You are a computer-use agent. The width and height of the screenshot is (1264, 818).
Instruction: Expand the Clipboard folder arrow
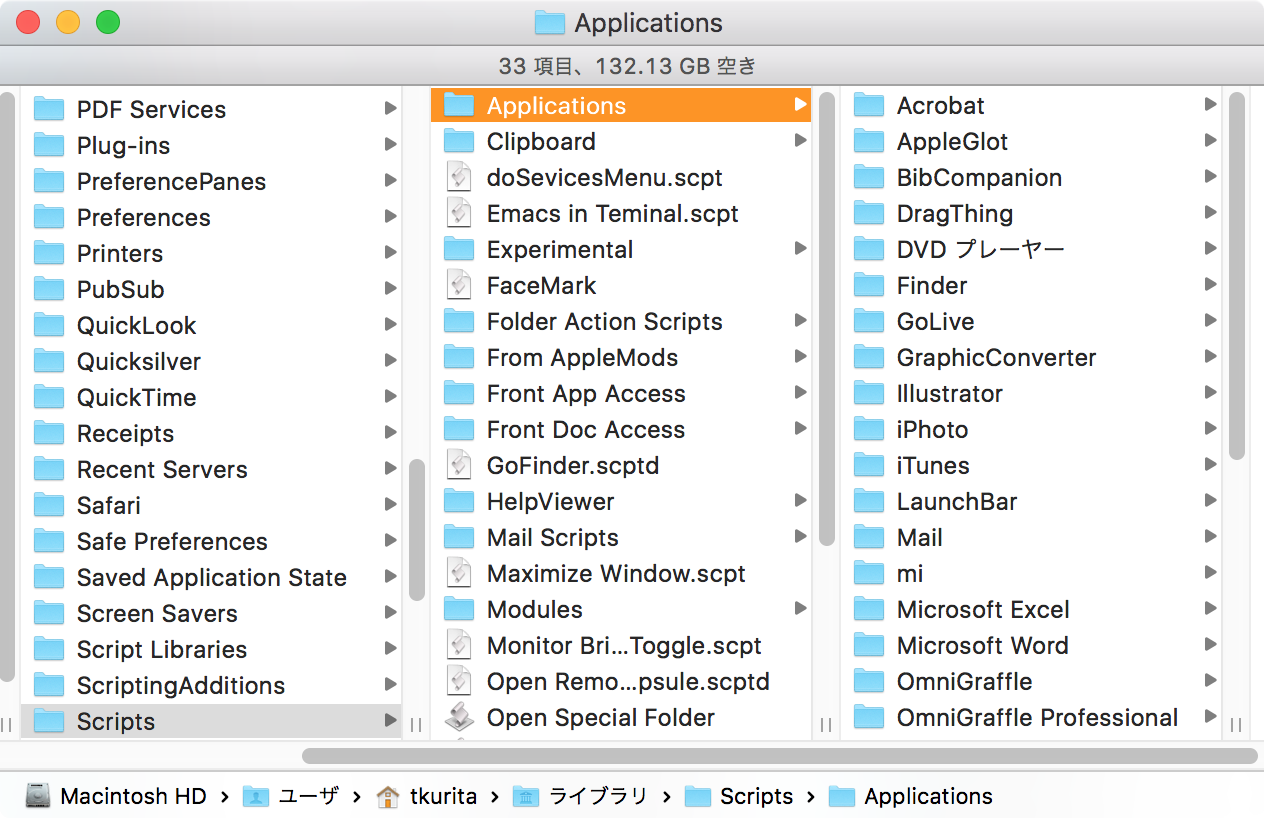pos(800,141)
